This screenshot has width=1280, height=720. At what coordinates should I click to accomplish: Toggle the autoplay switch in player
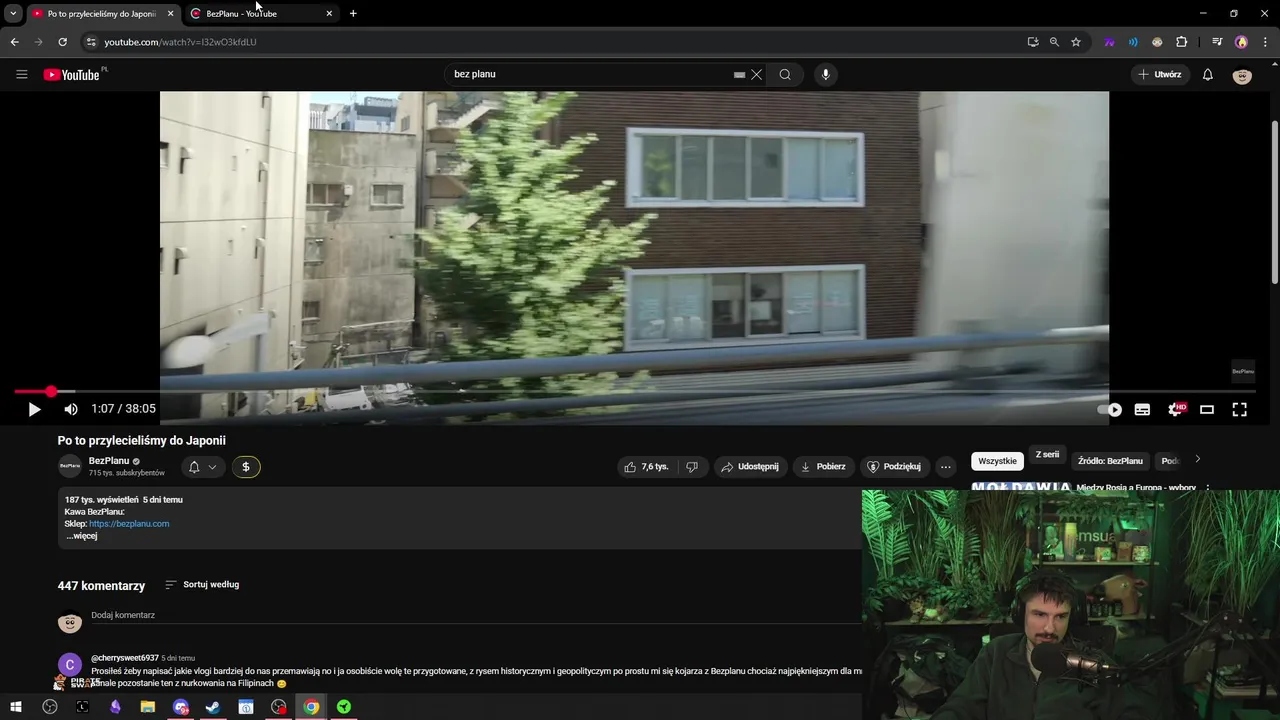[1110, 409]
